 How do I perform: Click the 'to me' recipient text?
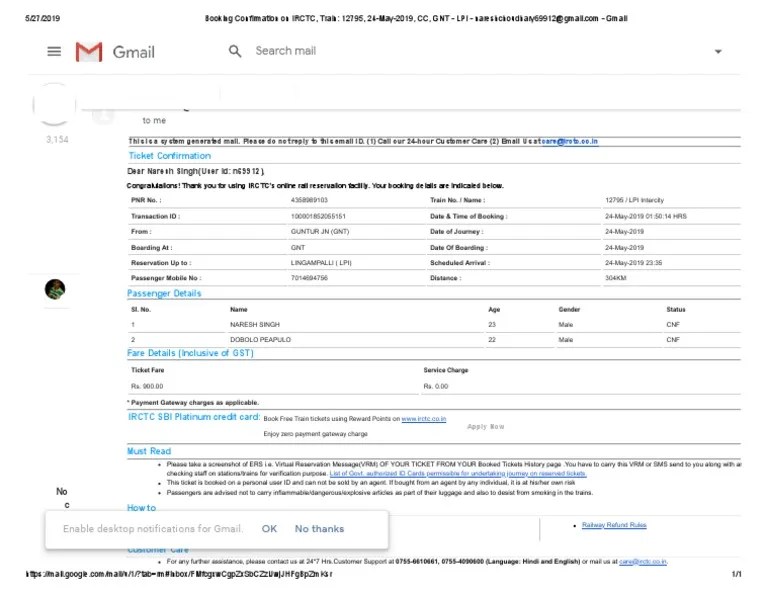(x=154, y=120)
